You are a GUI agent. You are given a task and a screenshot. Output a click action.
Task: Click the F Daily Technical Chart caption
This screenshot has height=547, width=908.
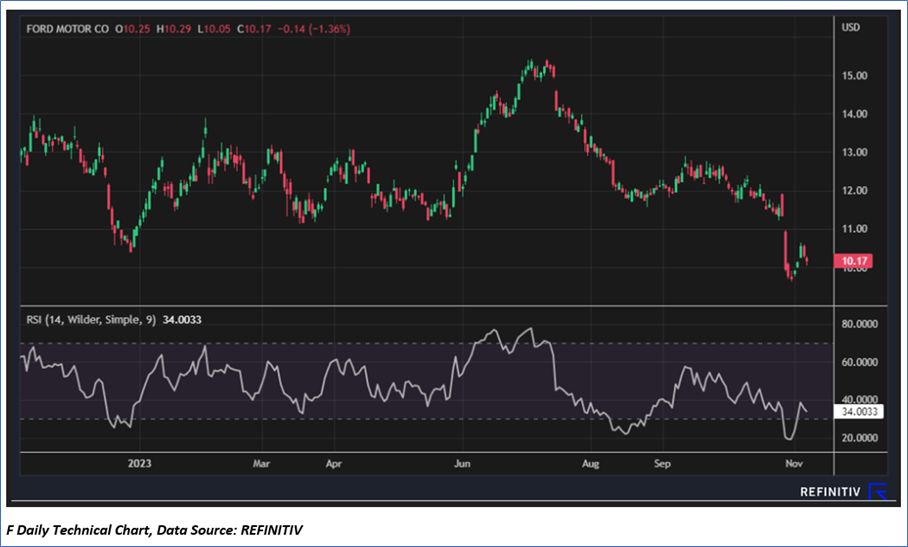[155, 530]
